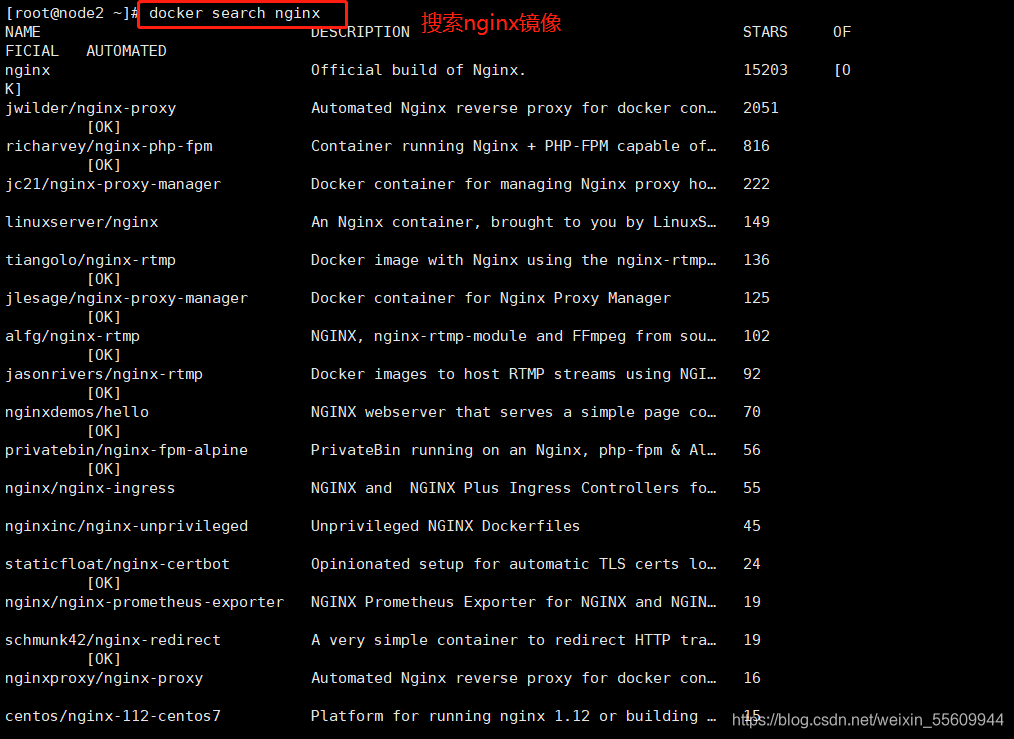Click the NAME column header
The image size is (1014, 739).
(23, 32)
